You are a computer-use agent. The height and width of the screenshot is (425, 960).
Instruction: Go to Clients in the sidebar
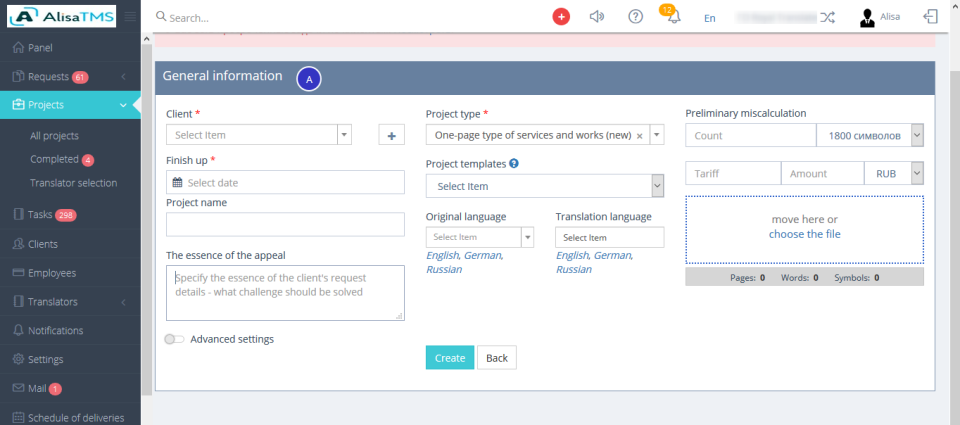click(x=70, y=244)
